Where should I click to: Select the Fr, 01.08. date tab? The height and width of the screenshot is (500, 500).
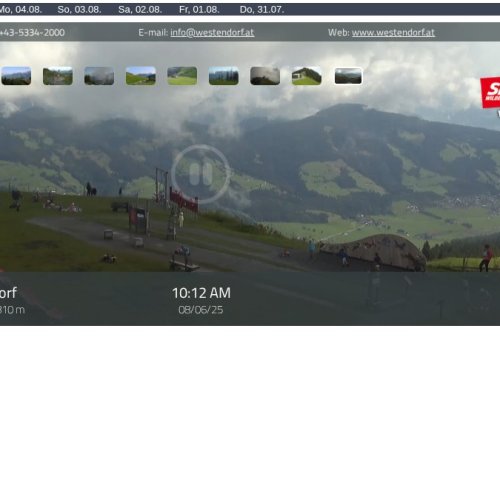(199, 10)
